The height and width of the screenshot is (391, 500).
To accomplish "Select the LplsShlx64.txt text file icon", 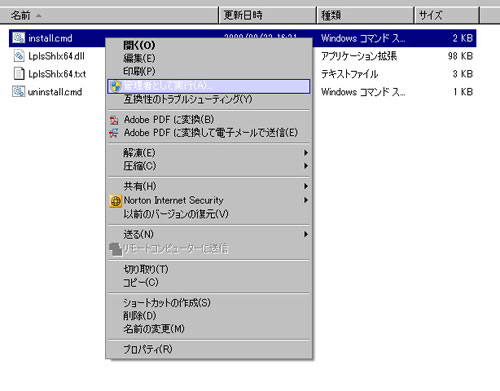I will (x=19, y=74).
